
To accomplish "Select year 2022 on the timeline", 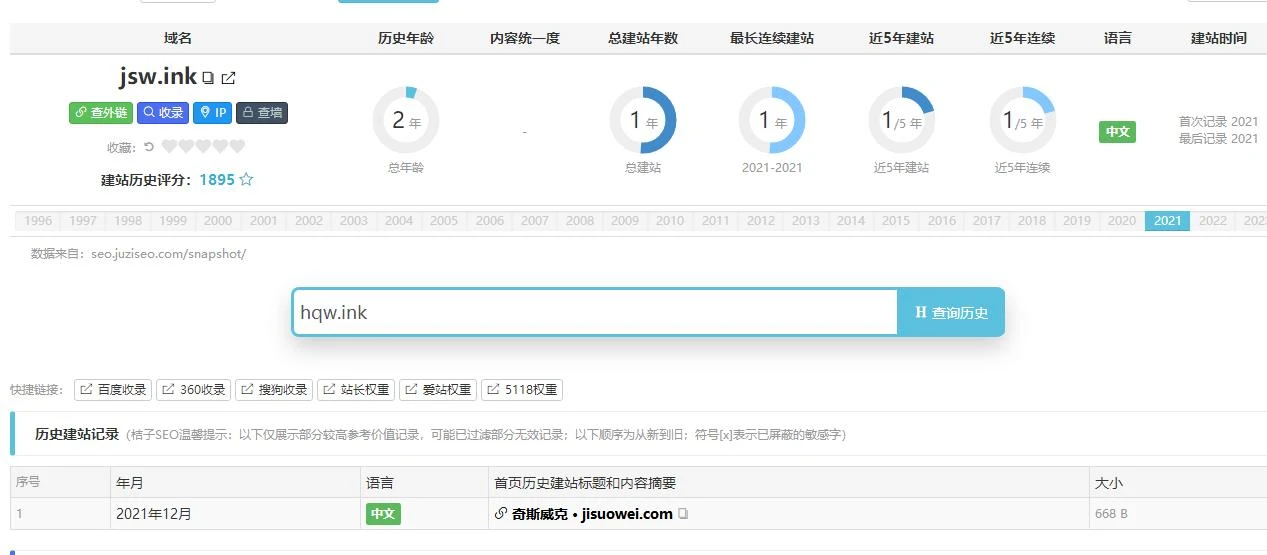I will point(1212,221).
